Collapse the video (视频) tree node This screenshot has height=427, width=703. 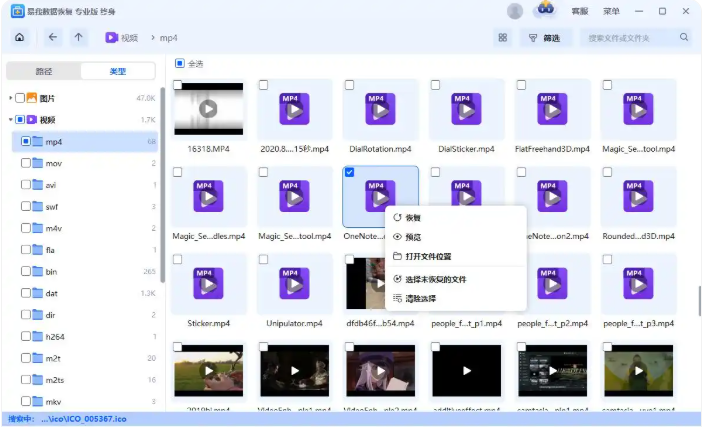[10, 119]
